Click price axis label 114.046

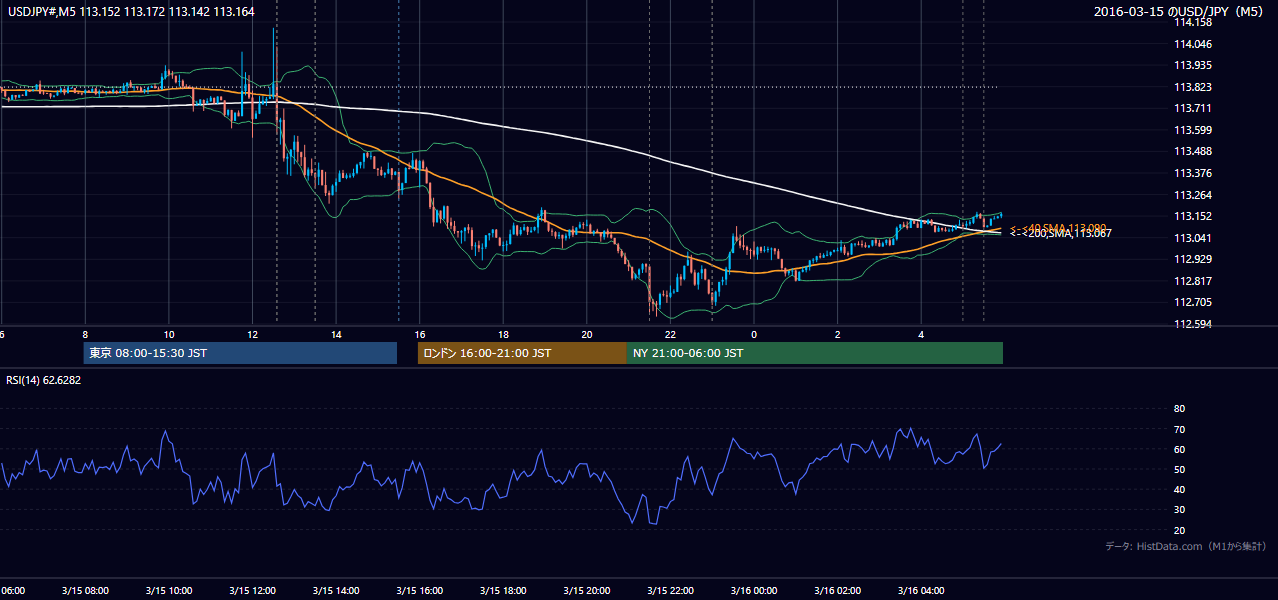(1193, 44)
